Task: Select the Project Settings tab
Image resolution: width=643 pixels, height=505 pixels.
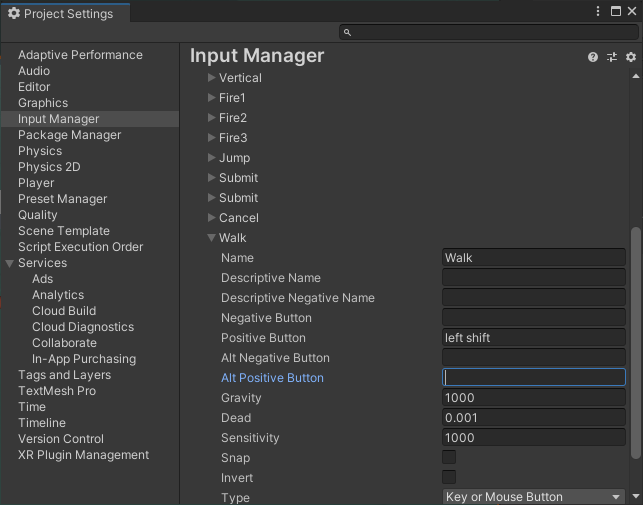Action: coord(66,14)
